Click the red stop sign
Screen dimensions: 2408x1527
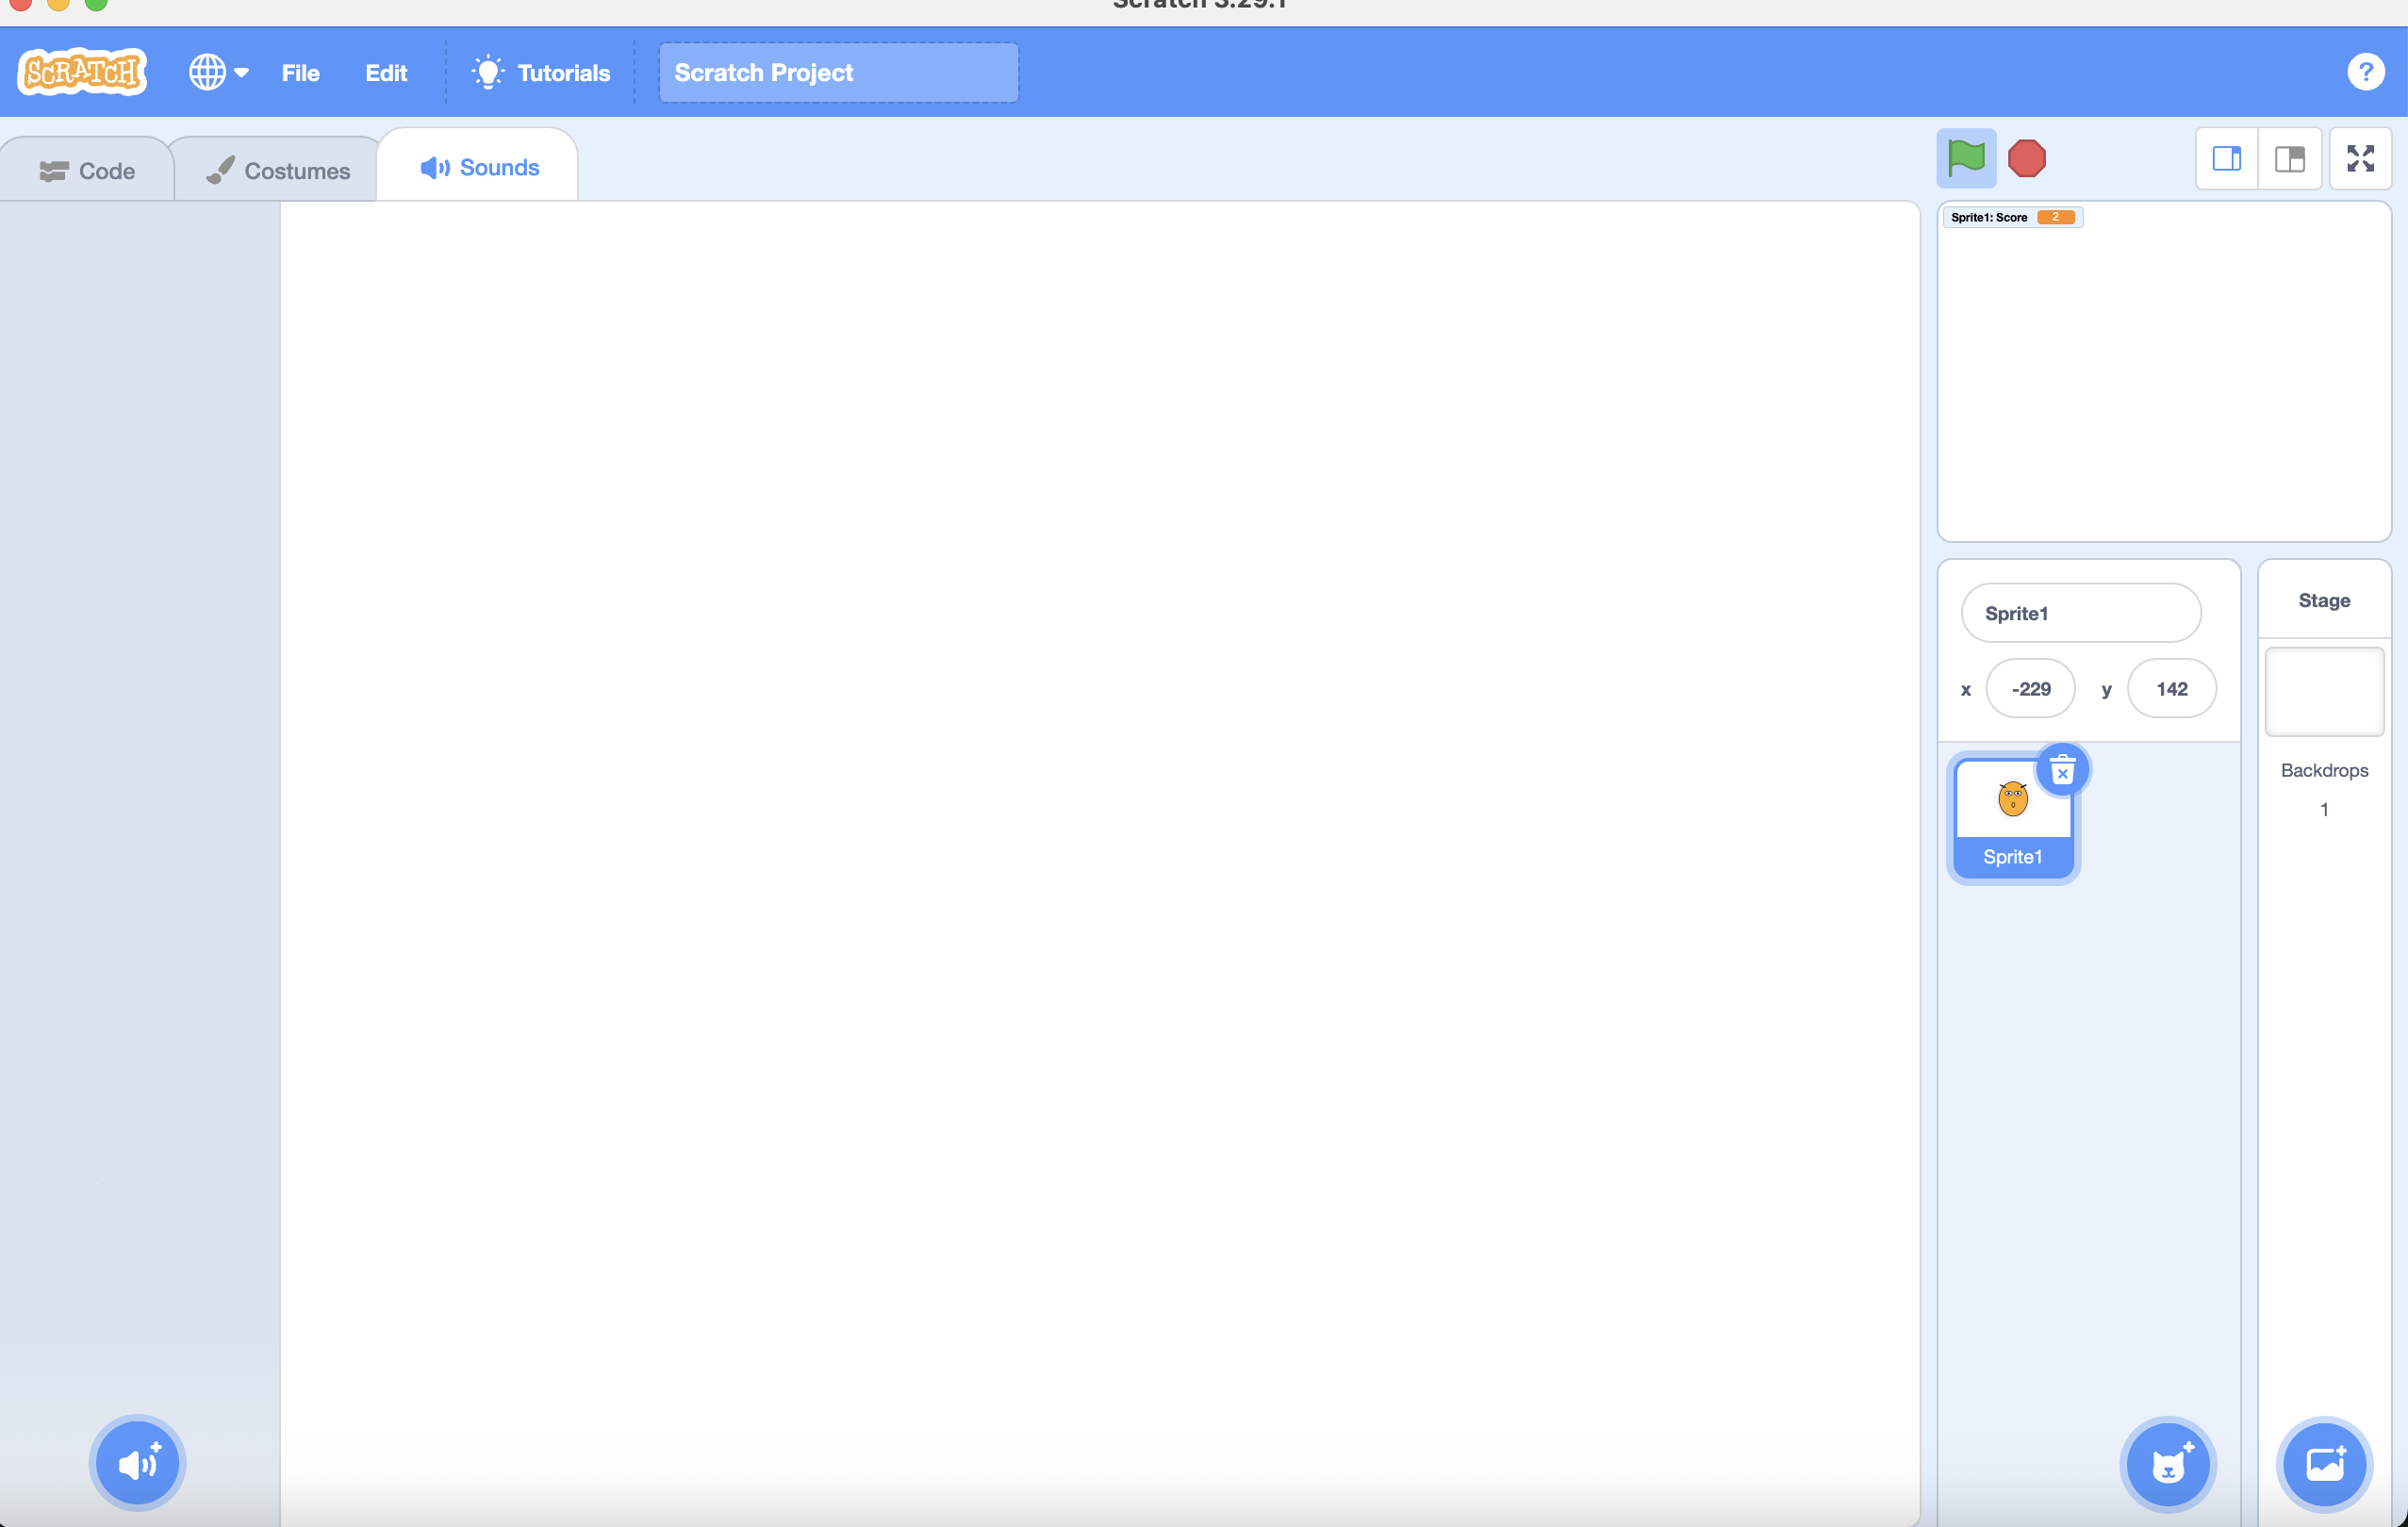(x=2028, y=158)
